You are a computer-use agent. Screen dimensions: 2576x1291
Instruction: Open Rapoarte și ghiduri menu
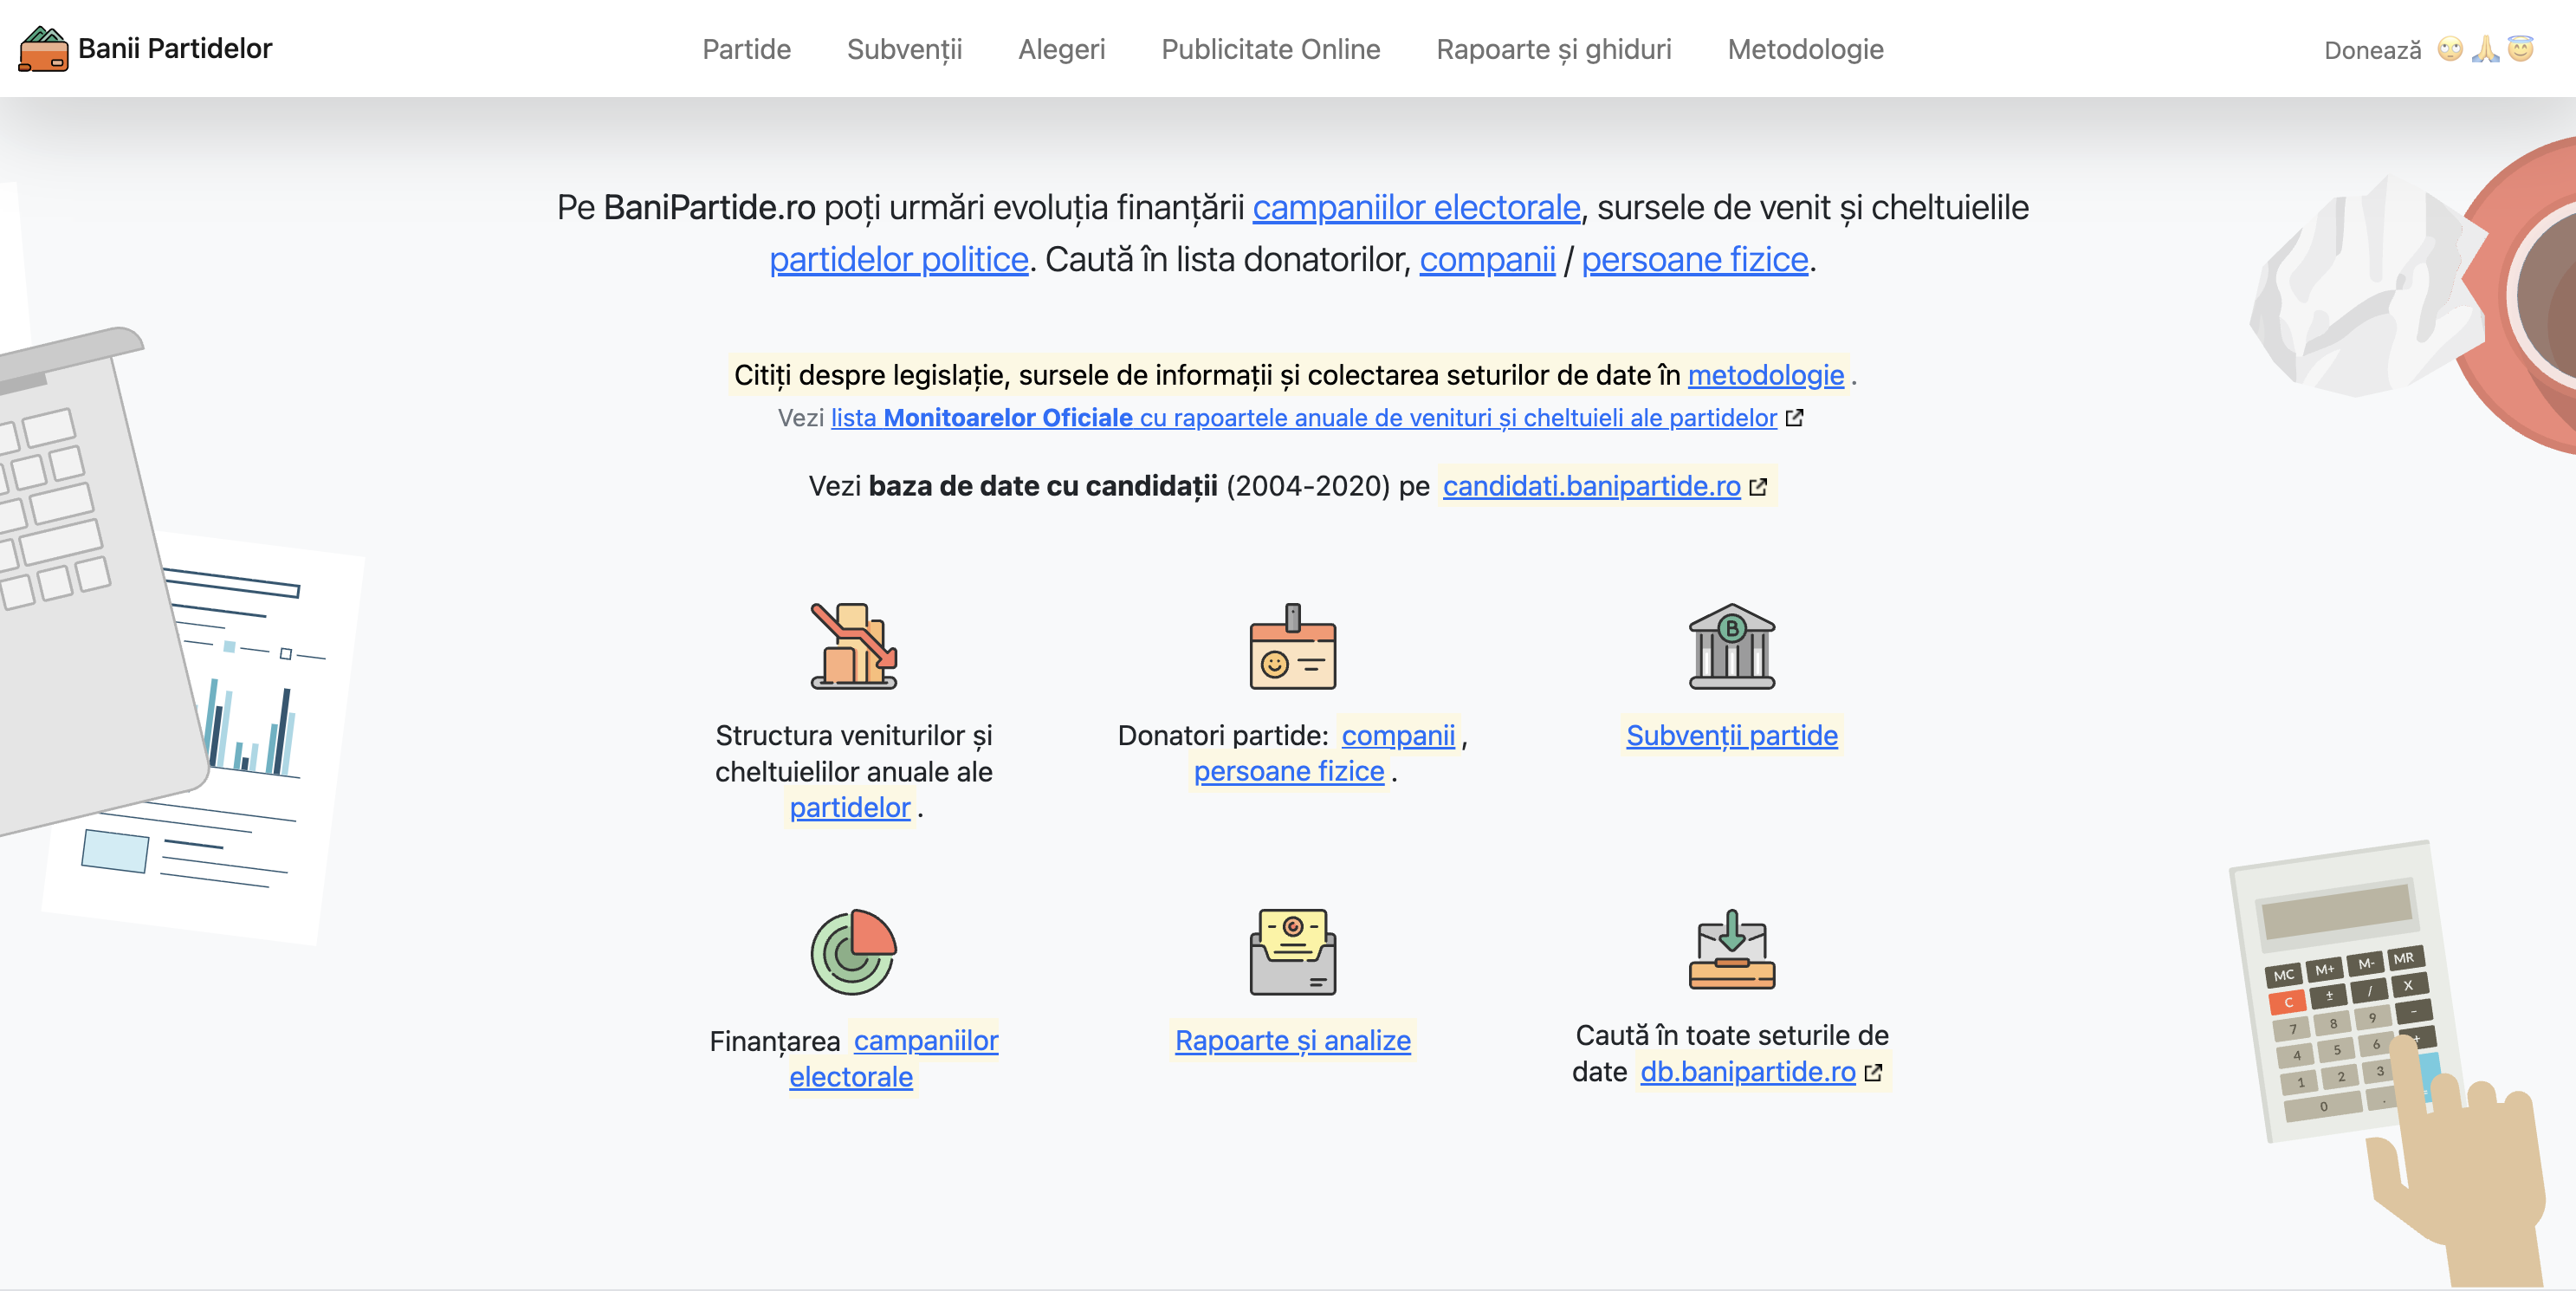pyautogui.click(x=1553, y=49)
